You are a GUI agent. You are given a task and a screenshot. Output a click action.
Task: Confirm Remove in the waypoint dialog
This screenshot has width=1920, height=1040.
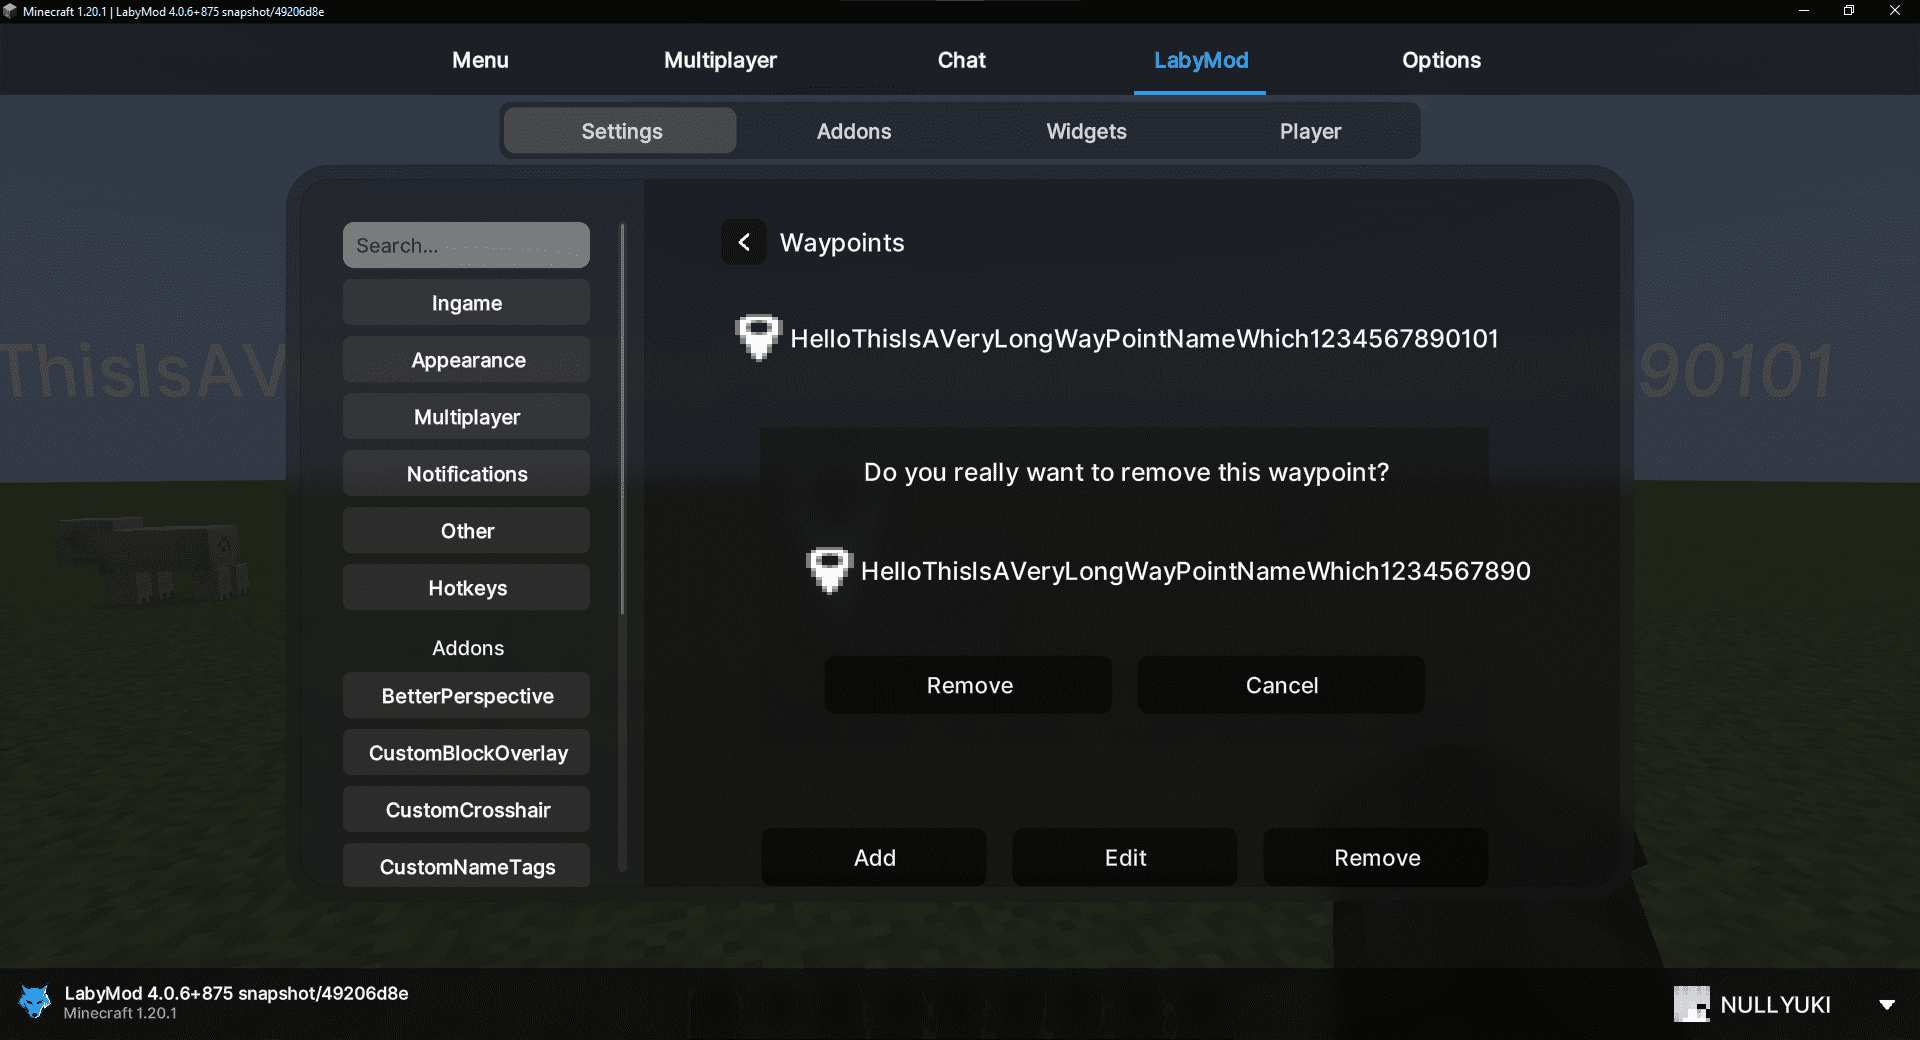coord(968,685)
